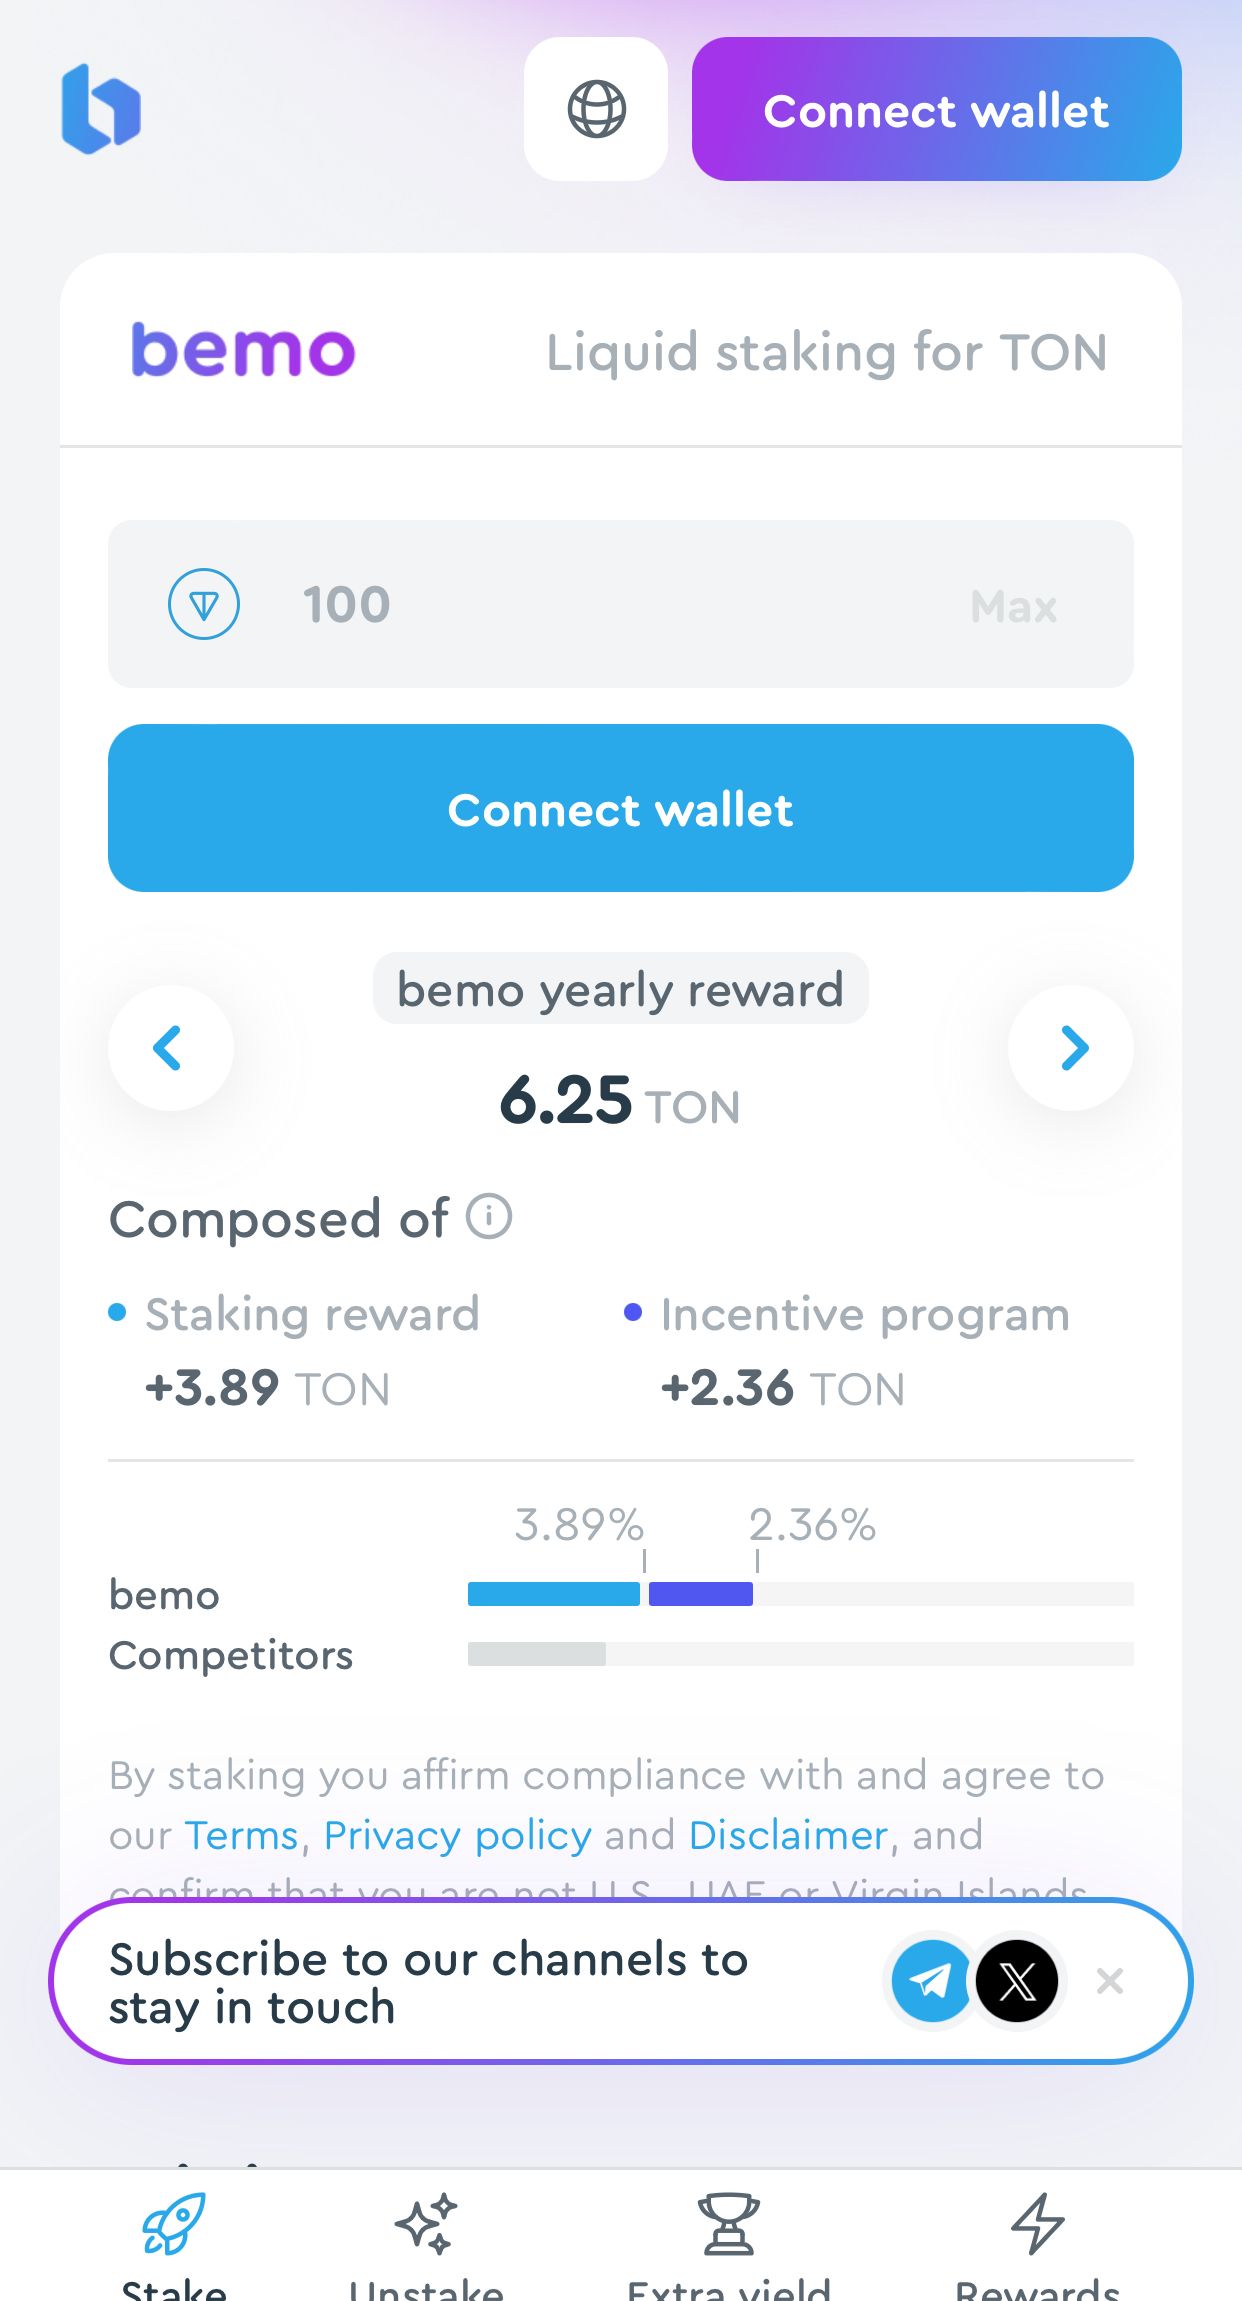Select the bemo yearly reward pill
1242x2301 pixels.
pos(619,989)
